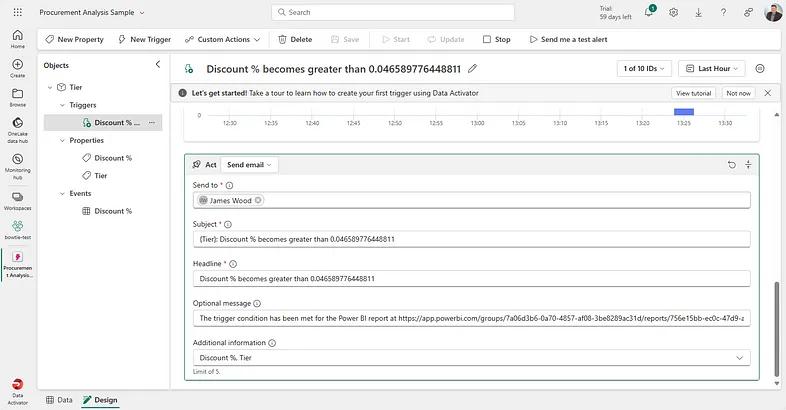The image size is (786, 410).
Task: Close the getting started banner
Action: pos(767,93)
